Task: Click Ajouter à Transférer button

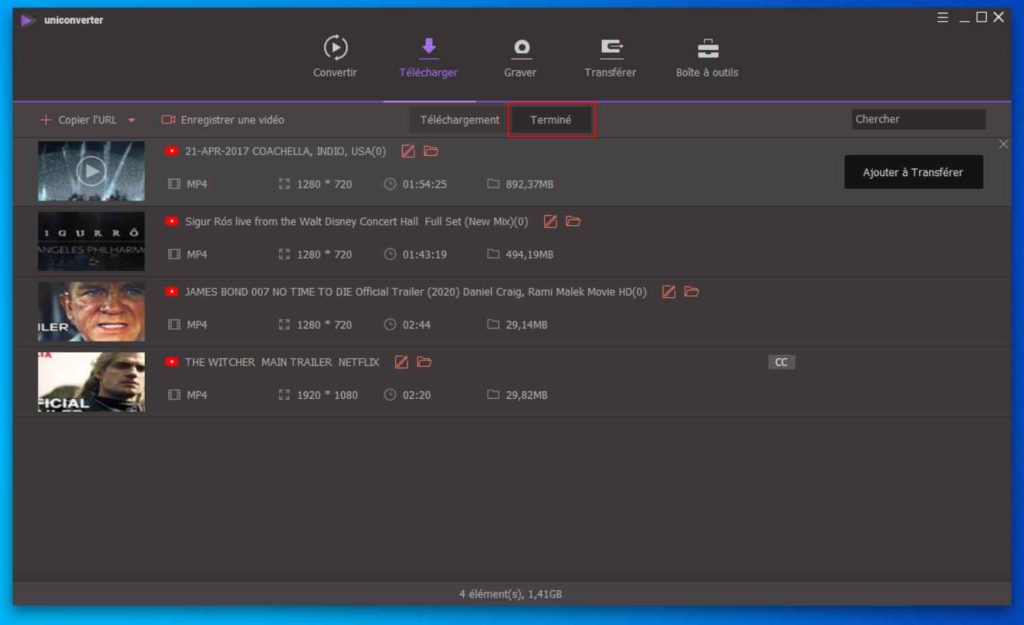Action: tap(913, 172)
